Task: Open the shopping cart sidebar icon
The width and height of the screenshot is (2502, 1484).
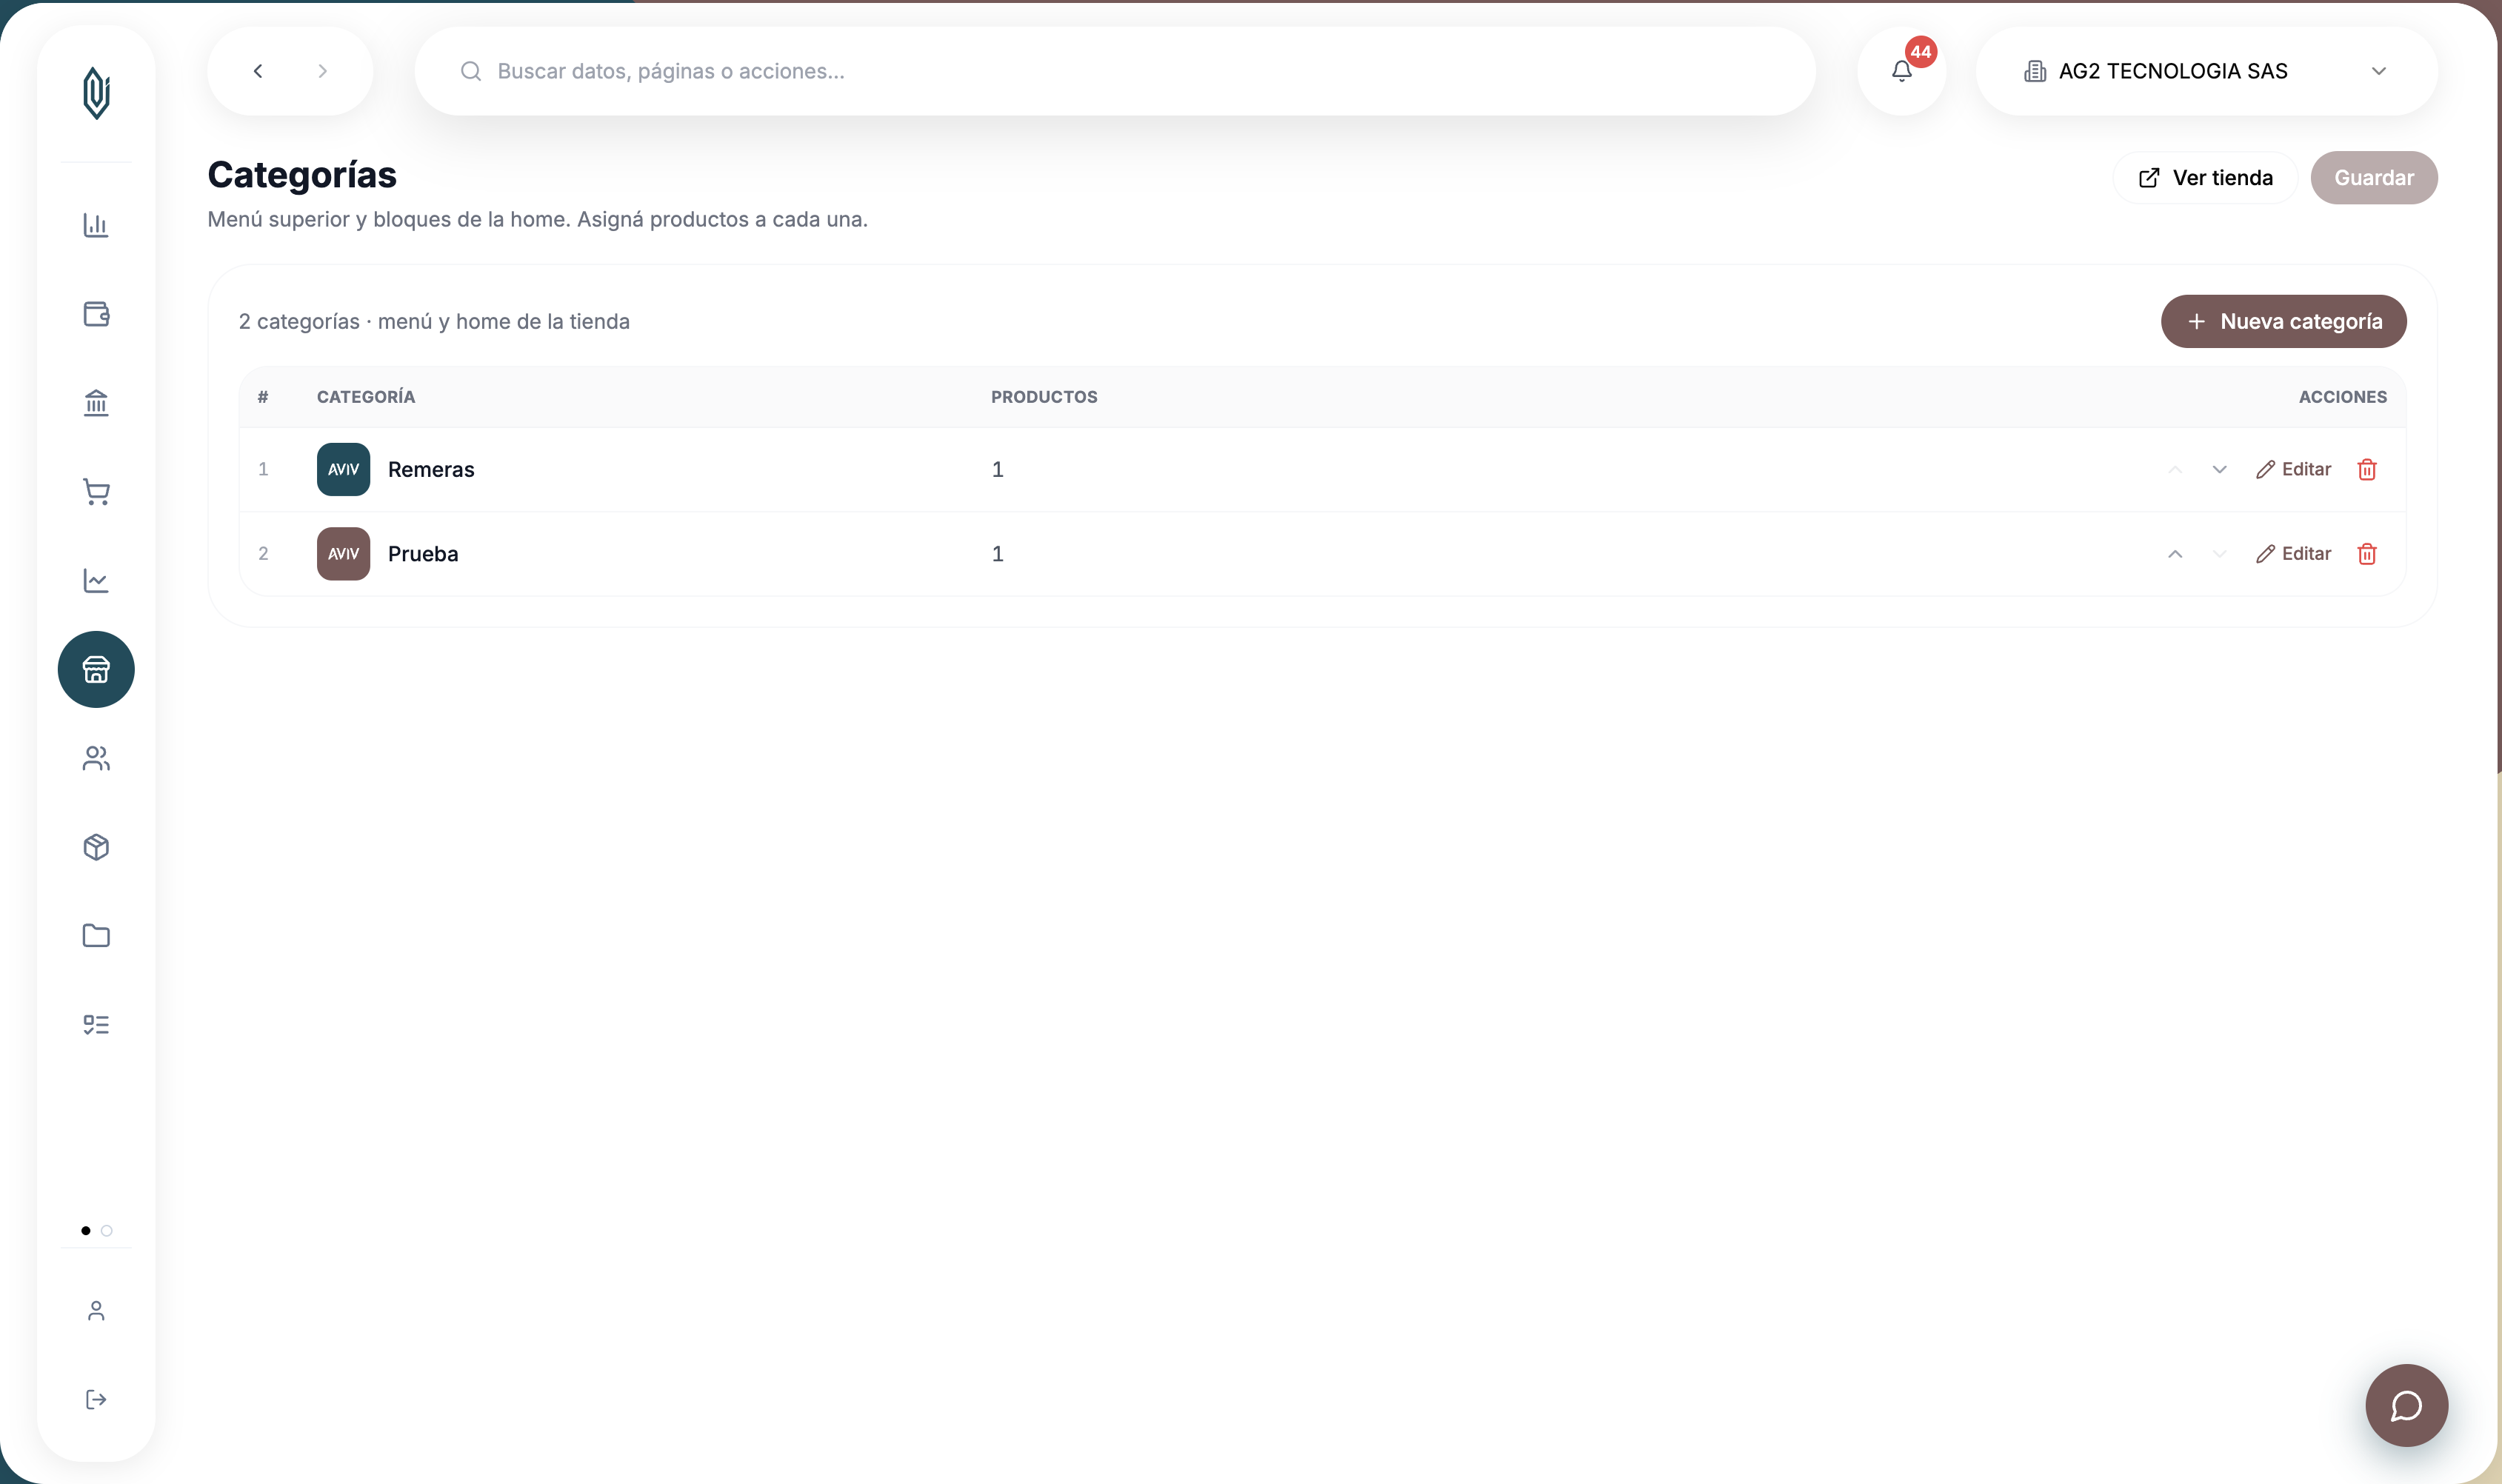Action: click(x=96, y=492)
